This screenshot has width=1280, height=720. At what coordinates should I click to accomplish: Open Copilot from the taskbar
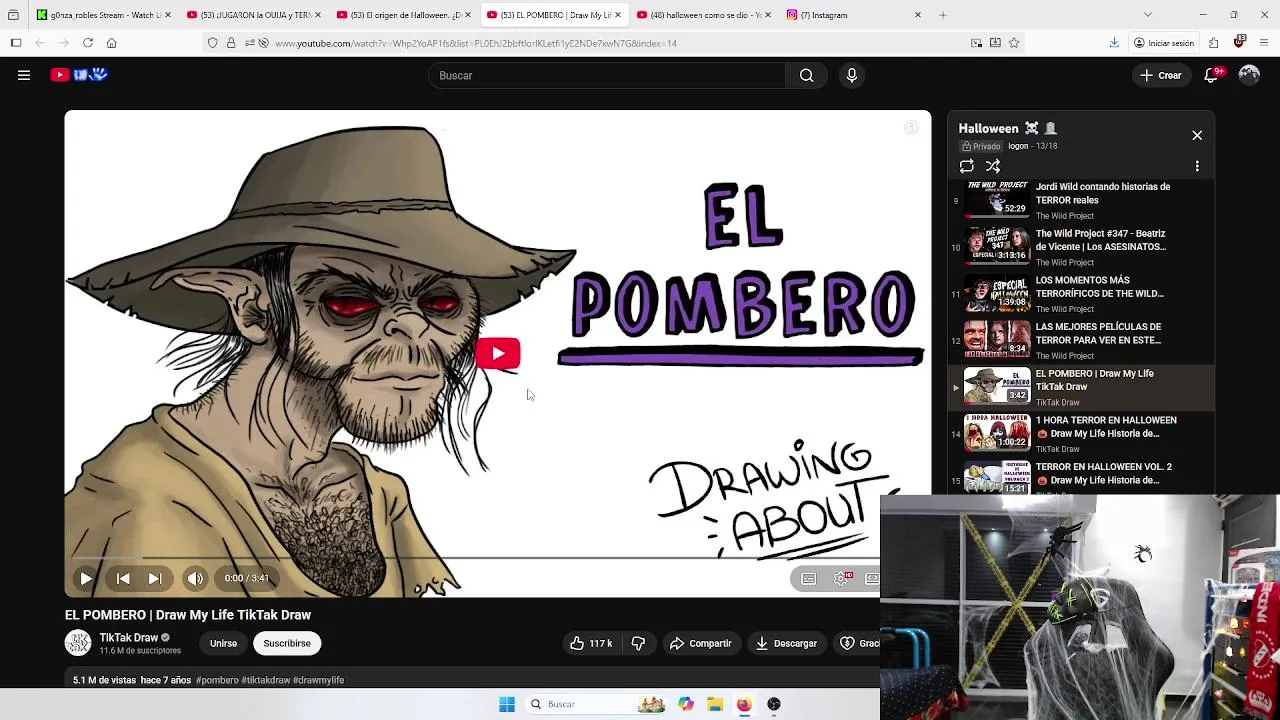pyautogui.click(x=686, y=704)
